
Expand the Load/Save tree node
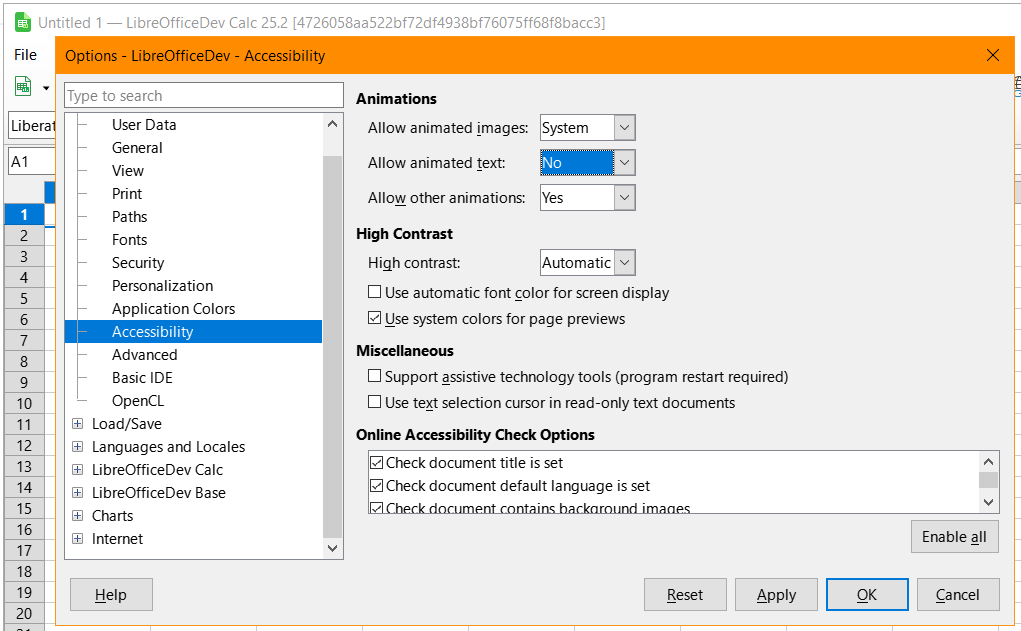pyautogui.click(x=77, y=424)
